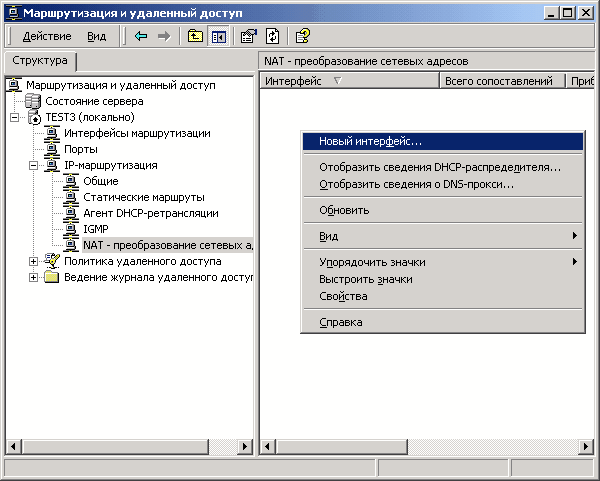600x481 pixels.
Task: Collapse the IP-маршрутизация tree node
Action: 34,165
